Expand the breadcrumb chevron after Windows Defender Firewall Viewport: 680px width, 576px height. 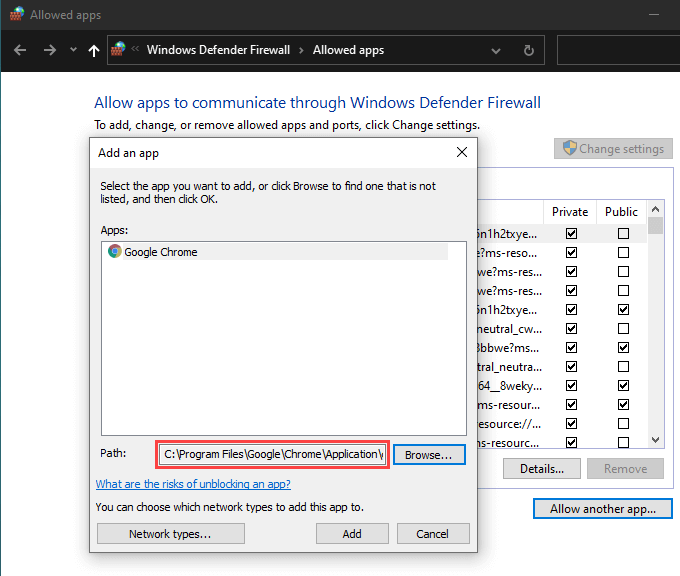pos(299,50)
